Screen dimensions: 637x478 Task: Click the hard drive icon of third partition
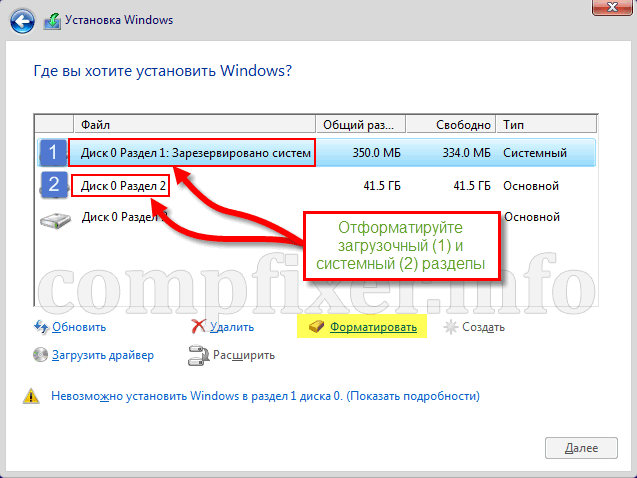click(55, 219)
